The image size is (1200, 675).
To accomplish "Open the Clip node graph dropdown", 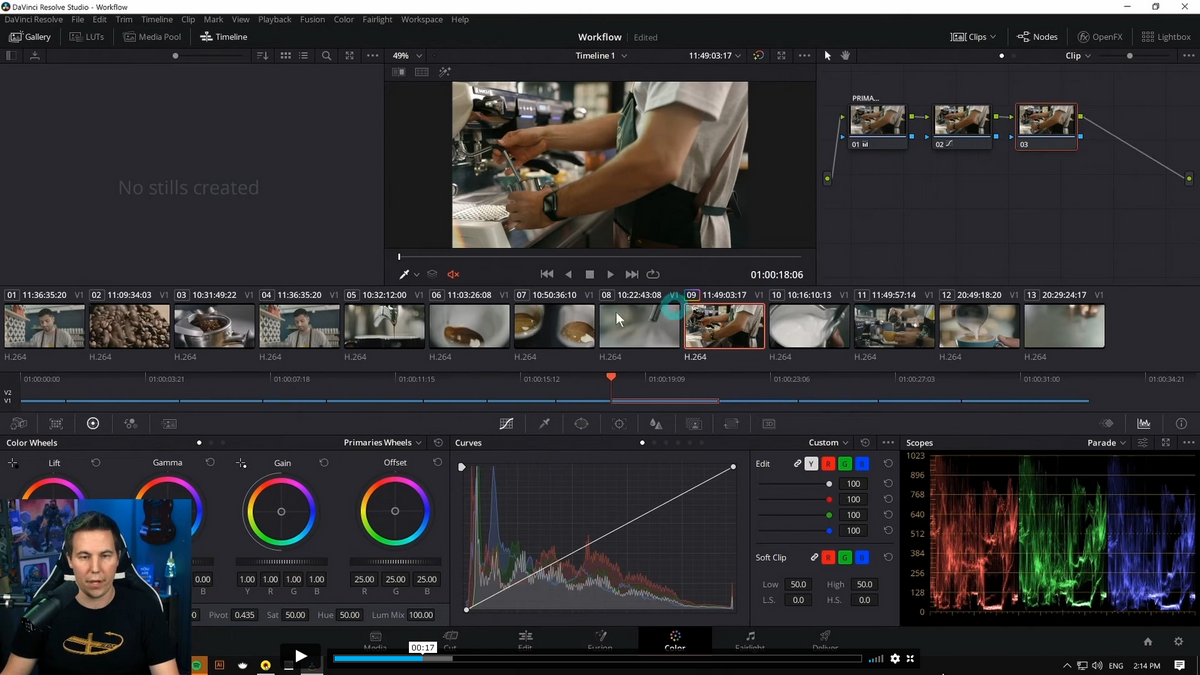I will click(x=1078, y=56).
